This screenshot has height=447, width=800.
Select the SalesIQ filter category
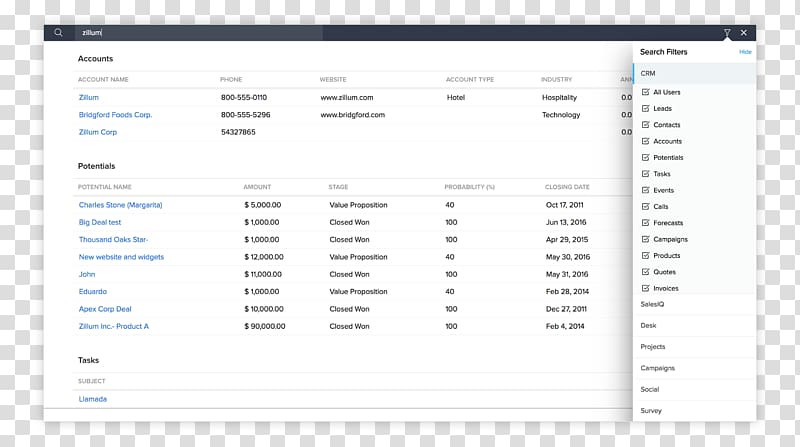694,304
